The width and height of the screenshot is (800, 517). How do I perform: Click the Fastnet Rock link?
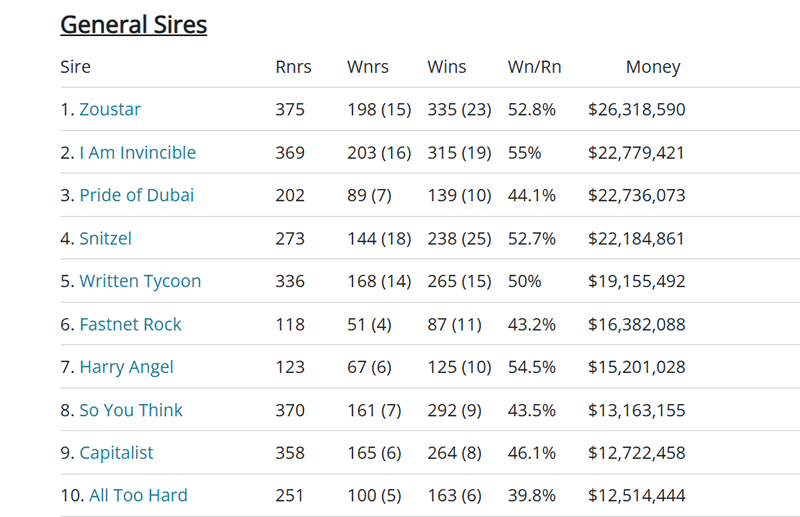pyautogui.click(x=130, y=325)
